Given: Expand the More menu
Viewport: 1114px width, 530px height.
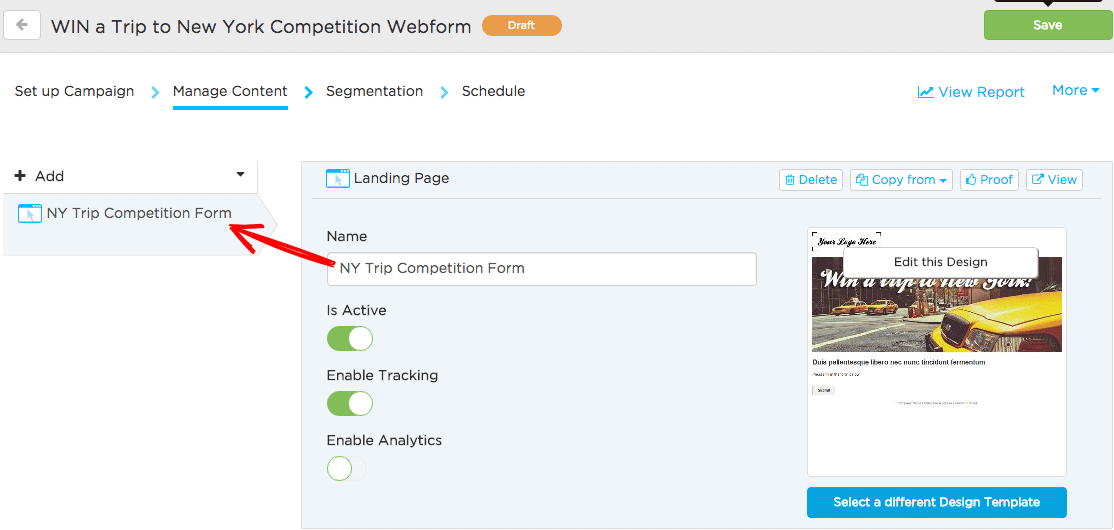Looking at the screenshot, I should point(1076,90).
